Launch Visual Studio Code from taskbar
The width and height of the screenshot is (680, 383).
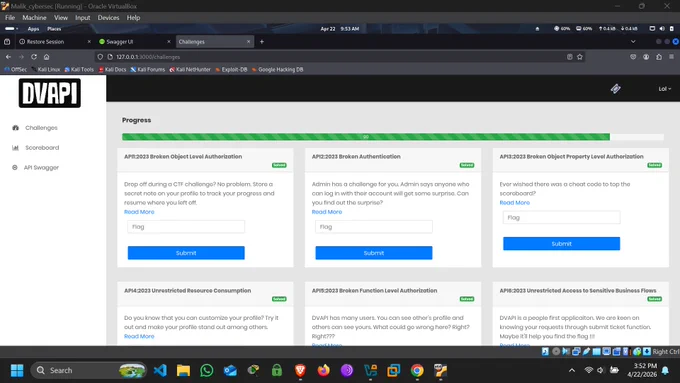tap(160, 370)
